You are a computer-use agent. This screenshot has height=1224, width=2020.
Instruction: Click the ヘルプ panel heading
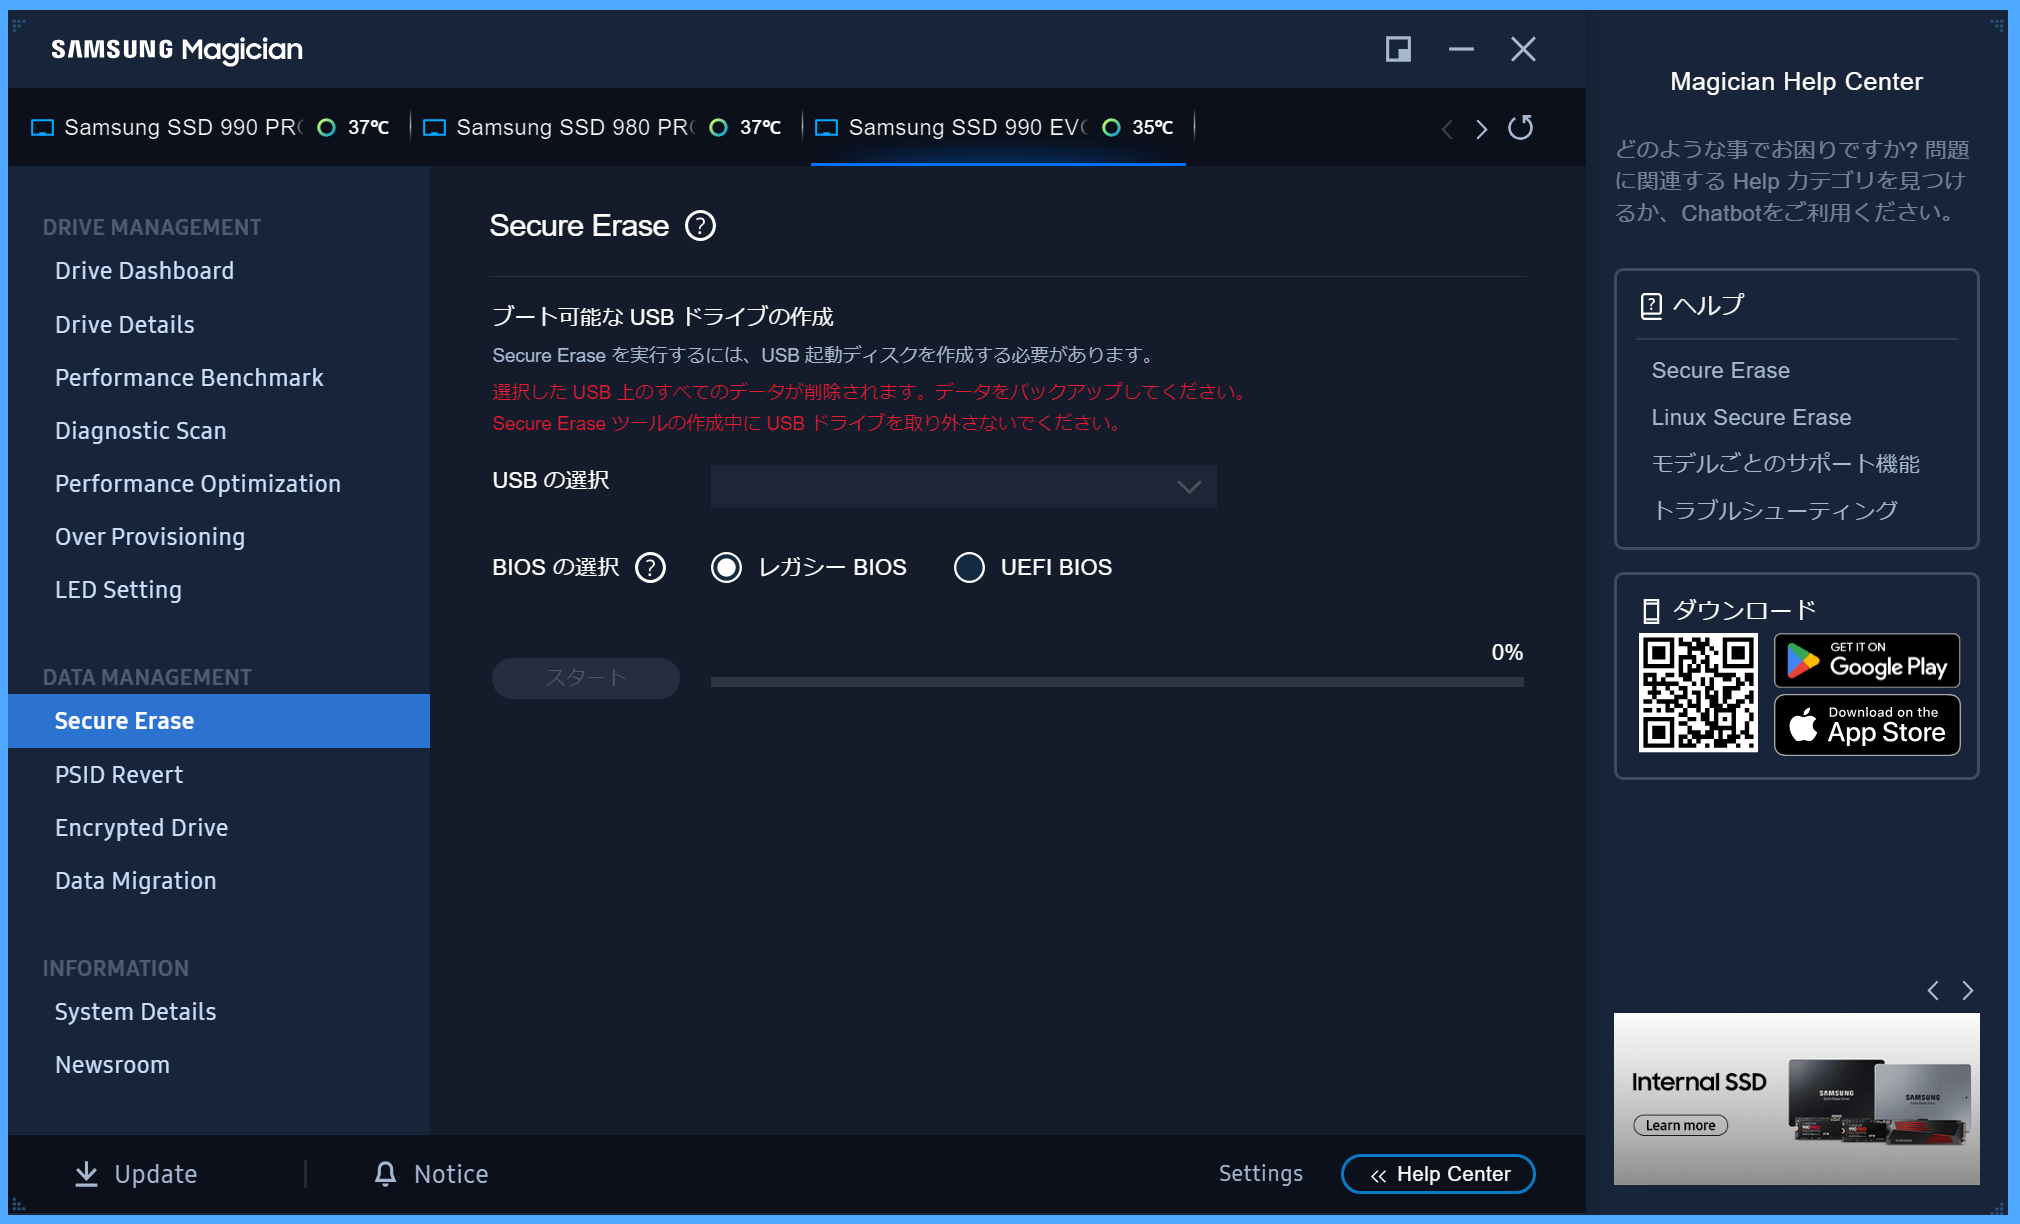pyautogui.click(x=1694, y=305)
